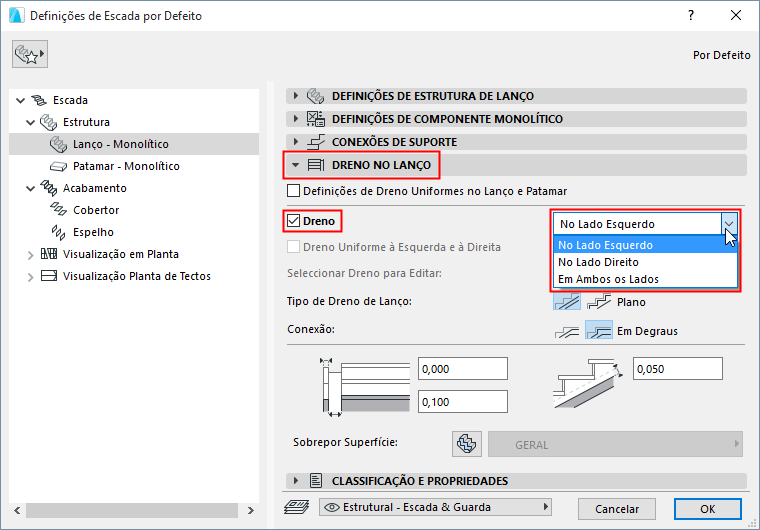Toggle the Sobrepor Superfície override button
This screenshot has width=760, height=530.
point(467,444)
